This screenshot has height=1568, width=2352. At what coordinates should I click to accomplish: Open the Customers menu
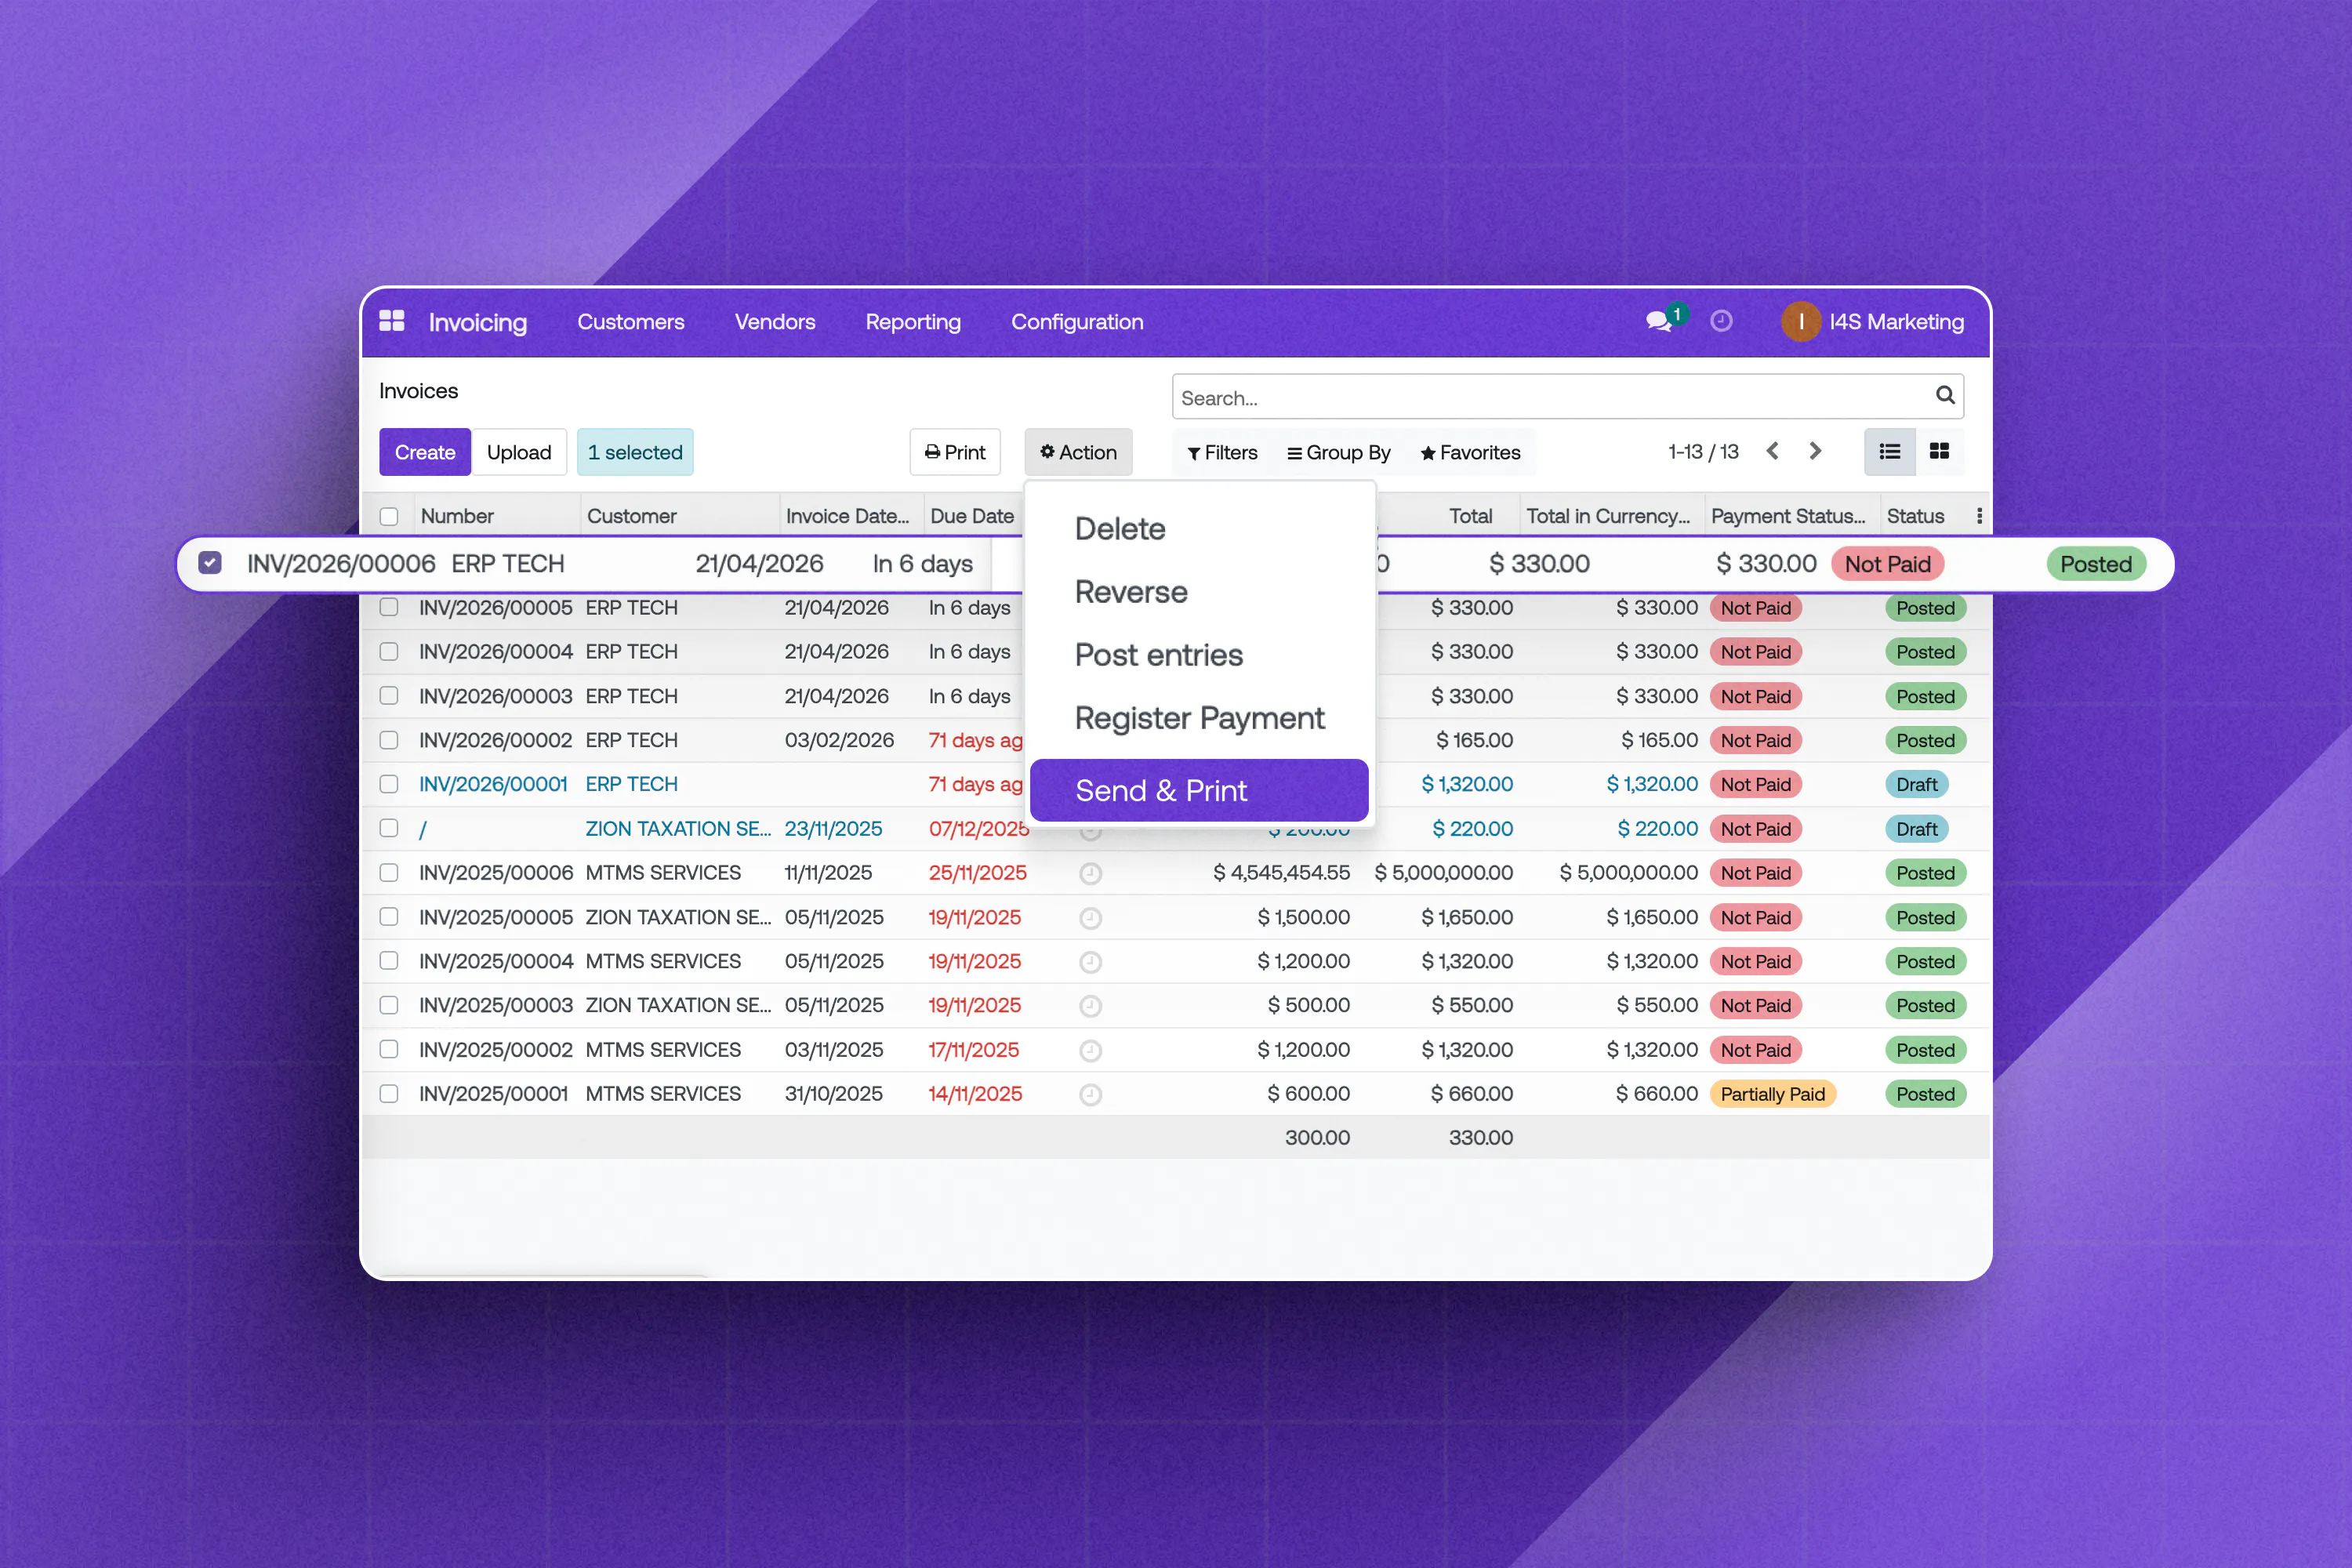click(631, 322)
